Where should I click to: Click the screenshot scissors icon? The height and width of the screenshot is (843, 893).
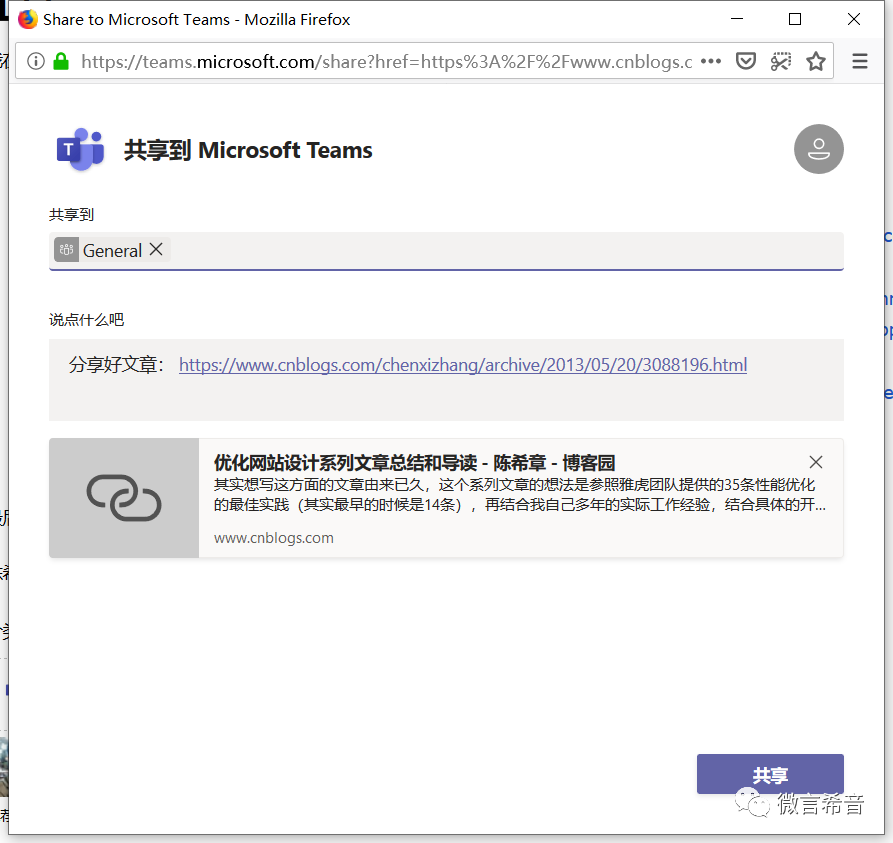pos(781,61)
